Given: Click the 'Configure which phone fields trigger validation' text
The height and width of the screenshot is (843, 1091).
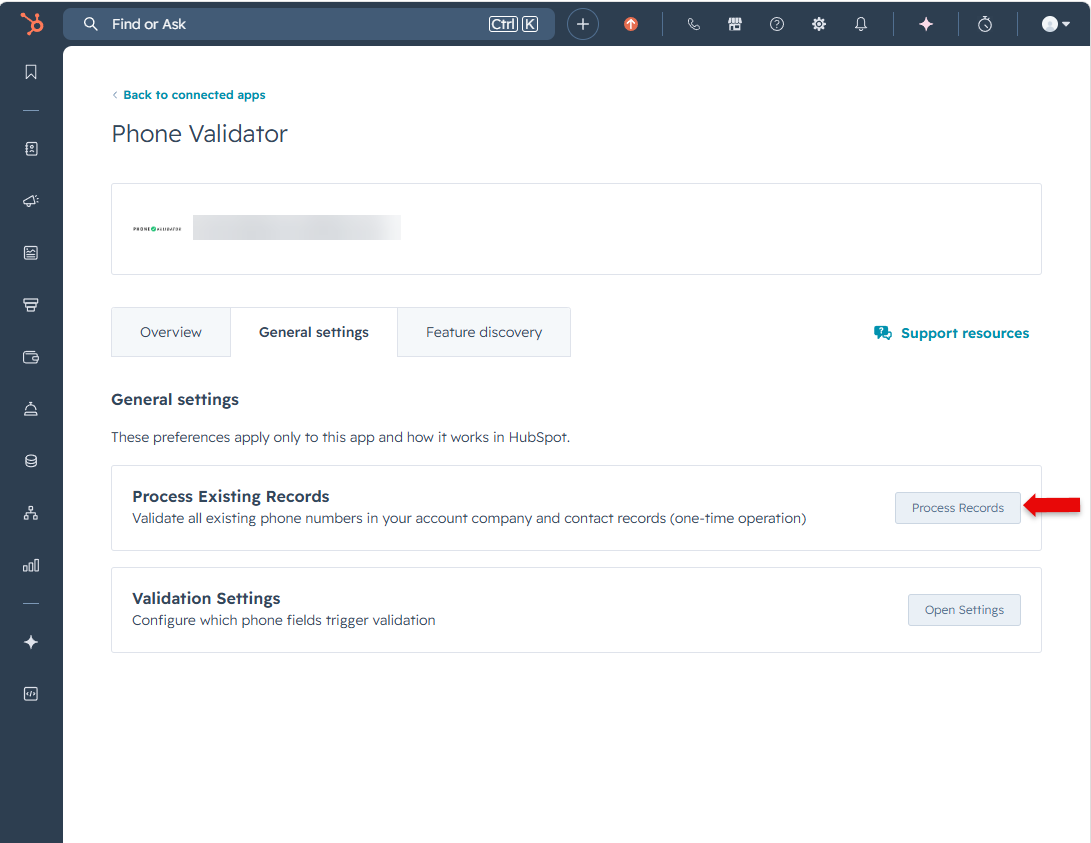Looking at the screenshot, I should tap(284, 620).
